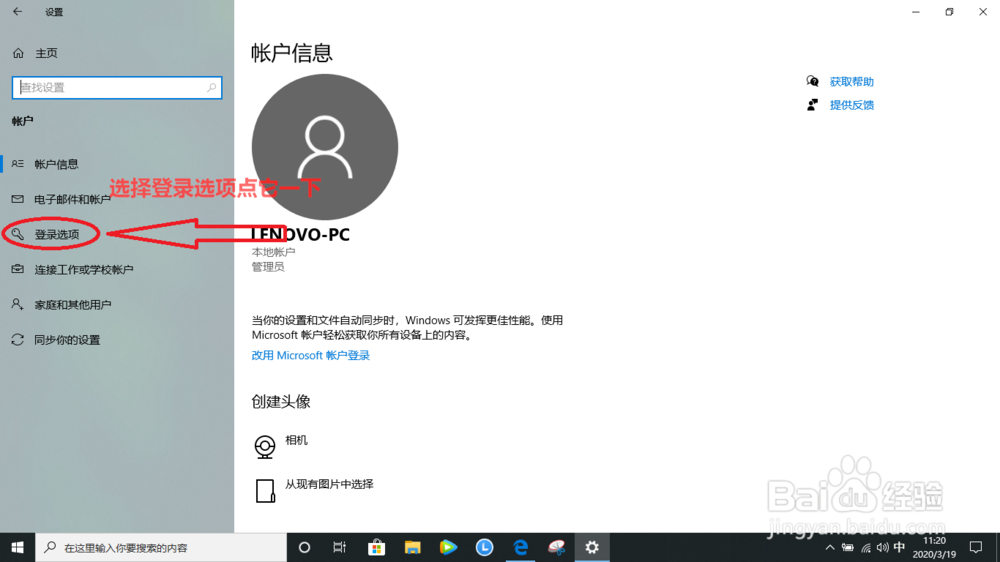Open 提供反馈 link
1000x562 pixels.
tap(851, 105)
